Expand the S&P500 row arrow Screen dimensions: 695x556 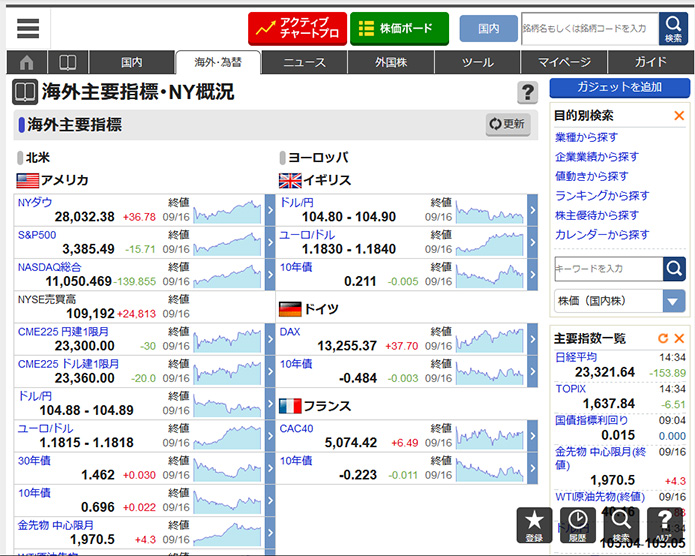[x=270, y=243]
